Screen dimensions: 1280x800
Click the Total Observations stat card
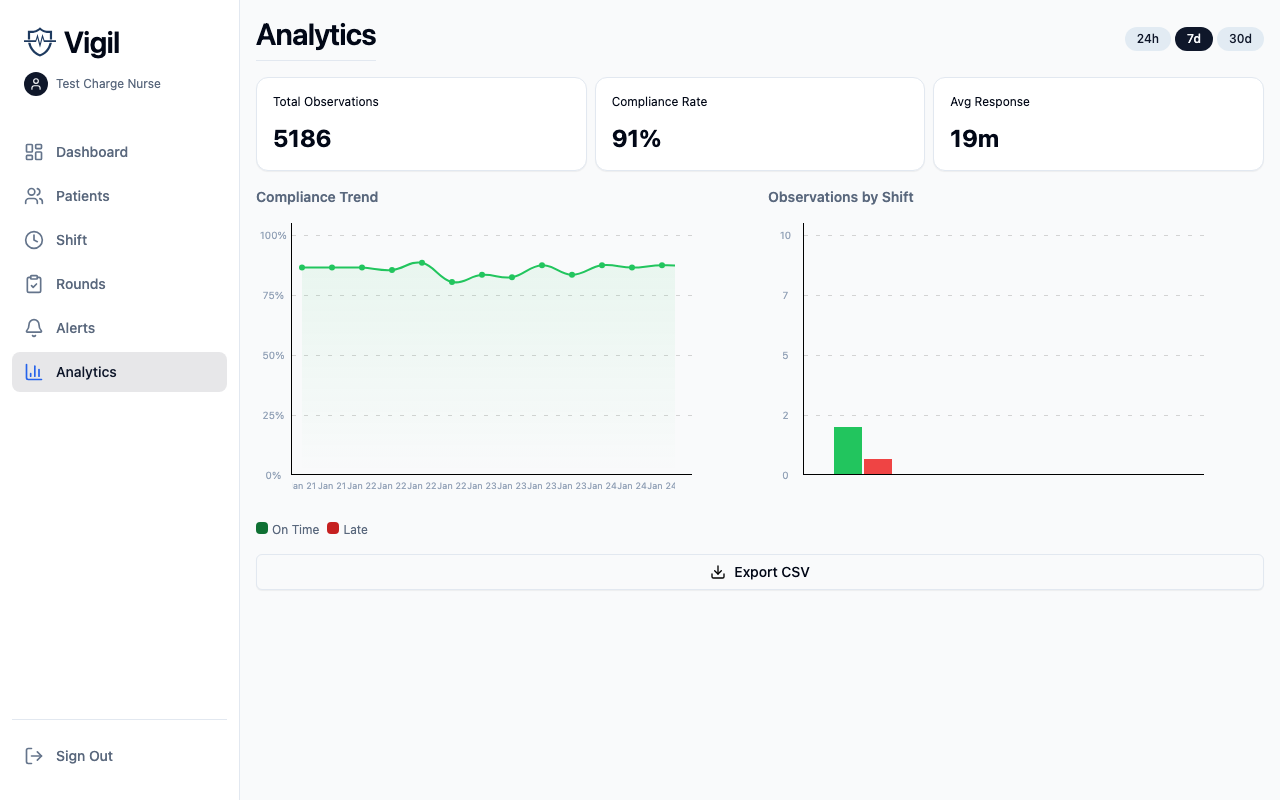coord(421,123)
